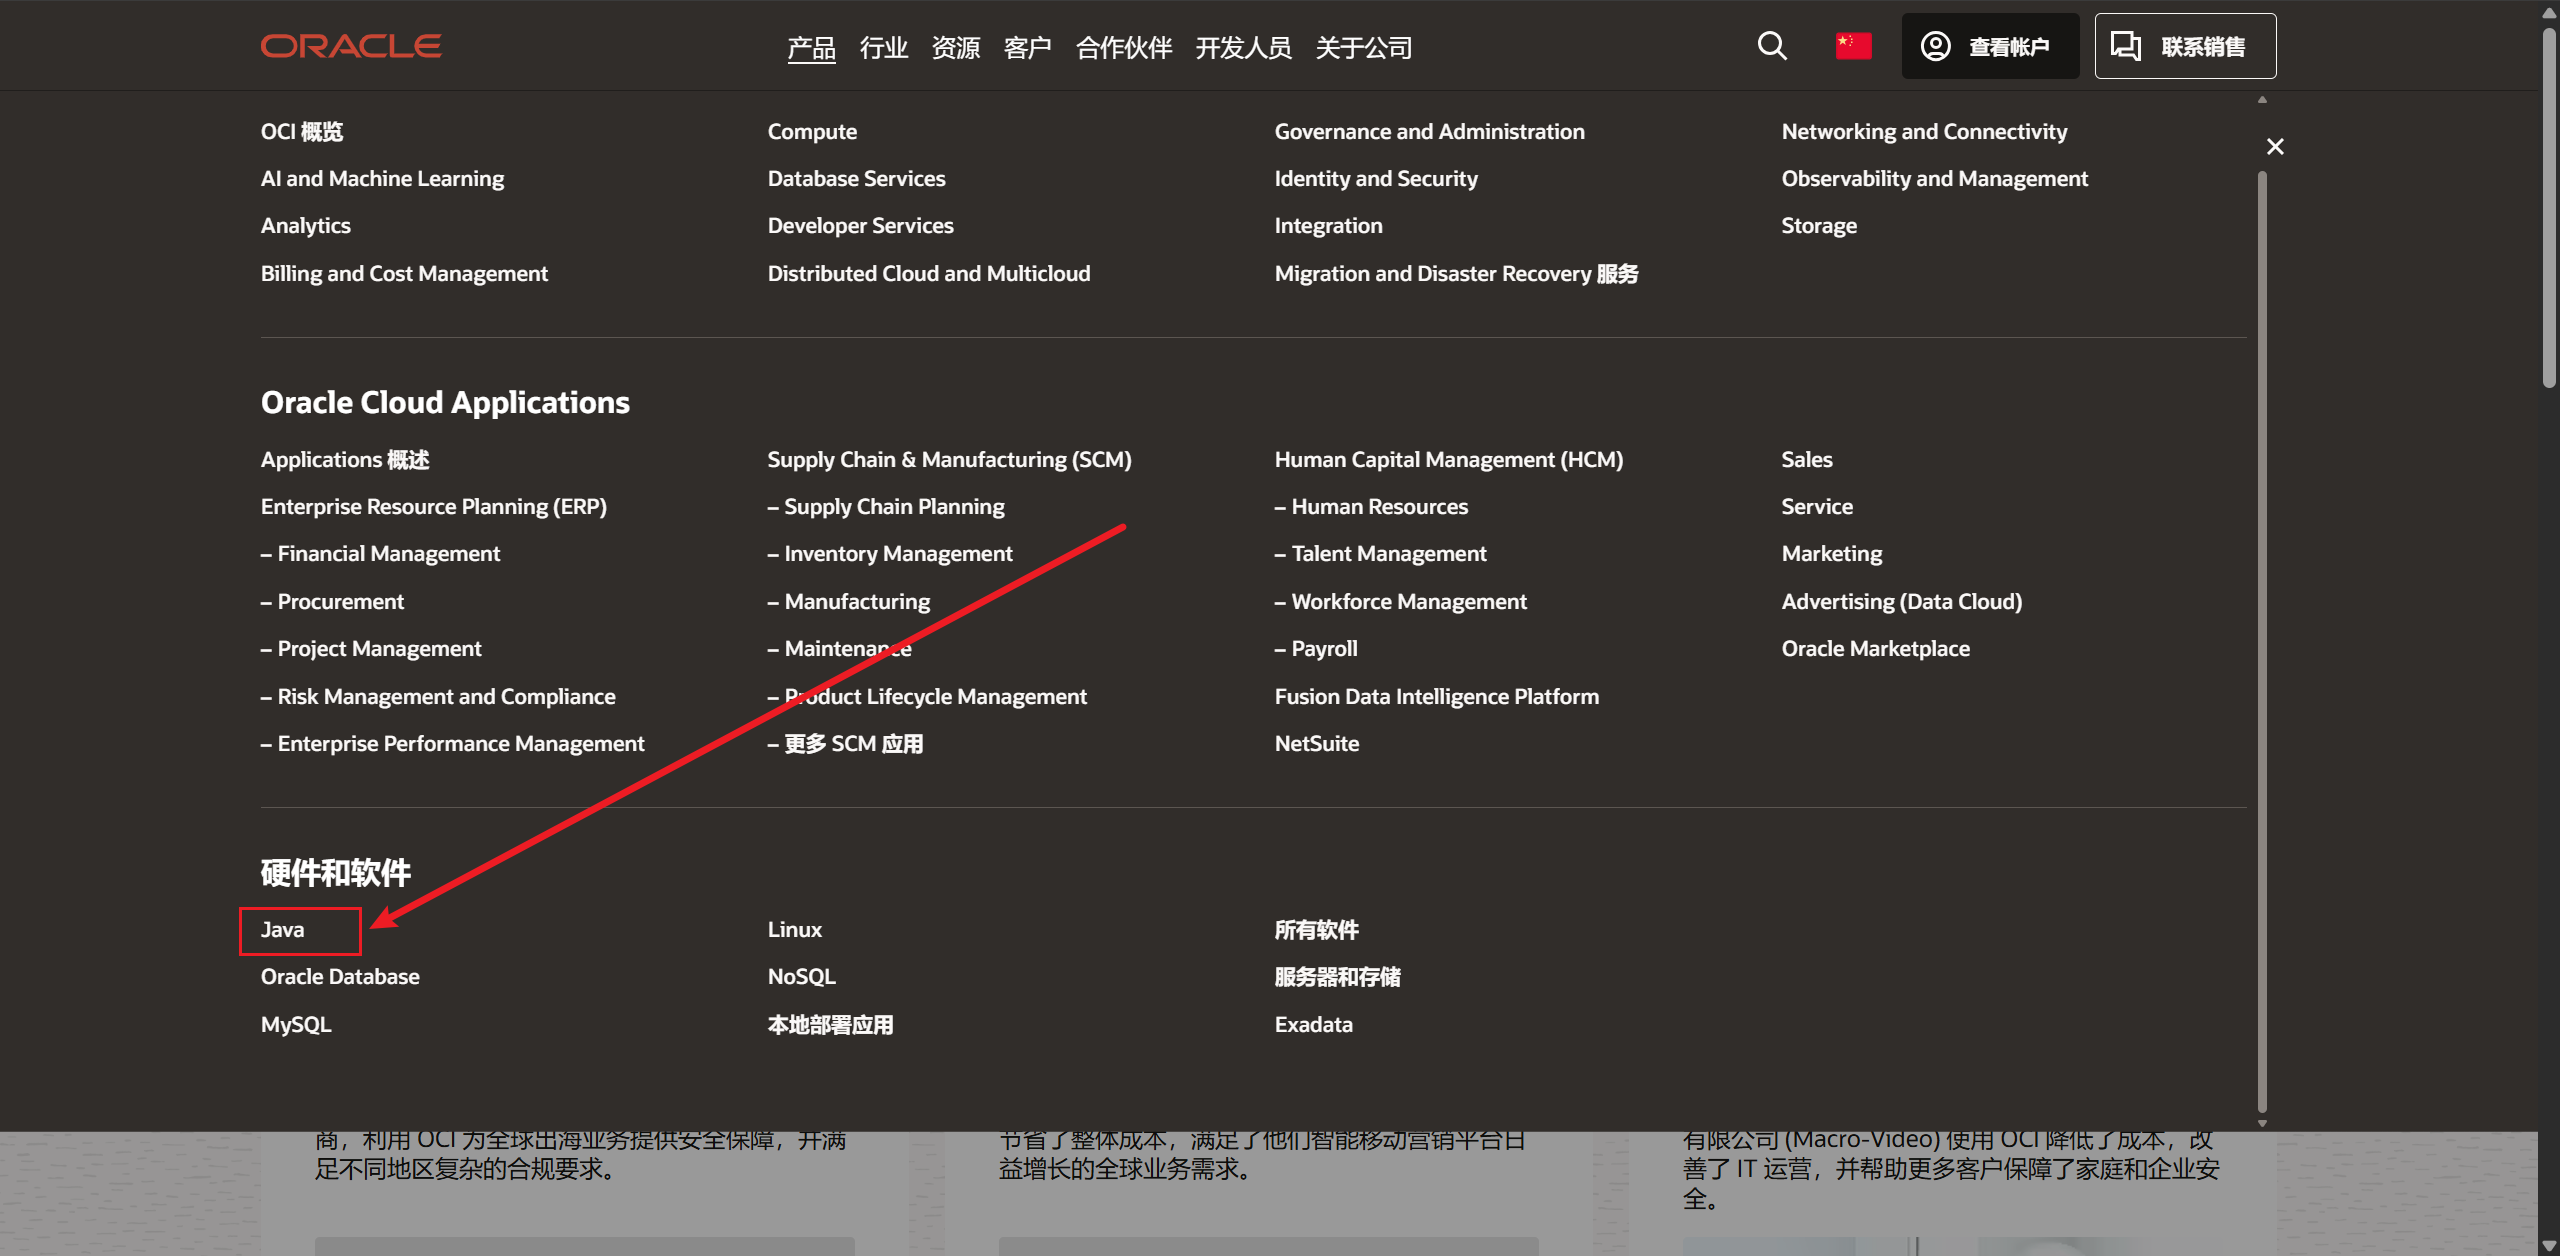Image resolution: width=2560 pixels, height=1256 pixels.
Task: Open the Sales link
Action: coord(1807,460)
